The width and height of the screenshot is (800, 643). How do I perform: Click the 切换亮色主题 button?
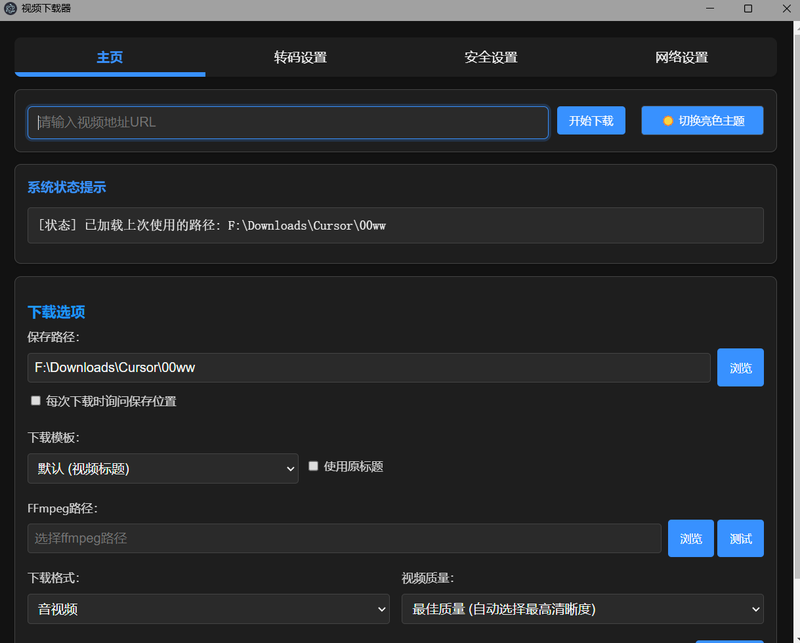pyautogui.click(x=702, y=120)
